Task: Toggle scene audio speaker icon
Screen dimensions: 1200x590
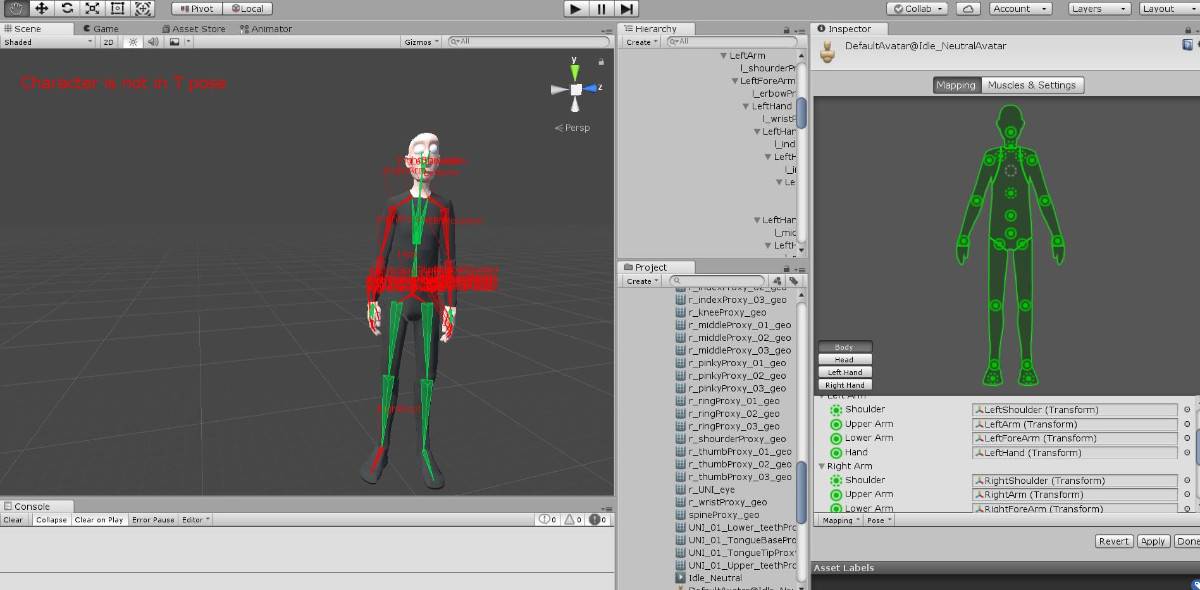Action: (x=153, y=42)
